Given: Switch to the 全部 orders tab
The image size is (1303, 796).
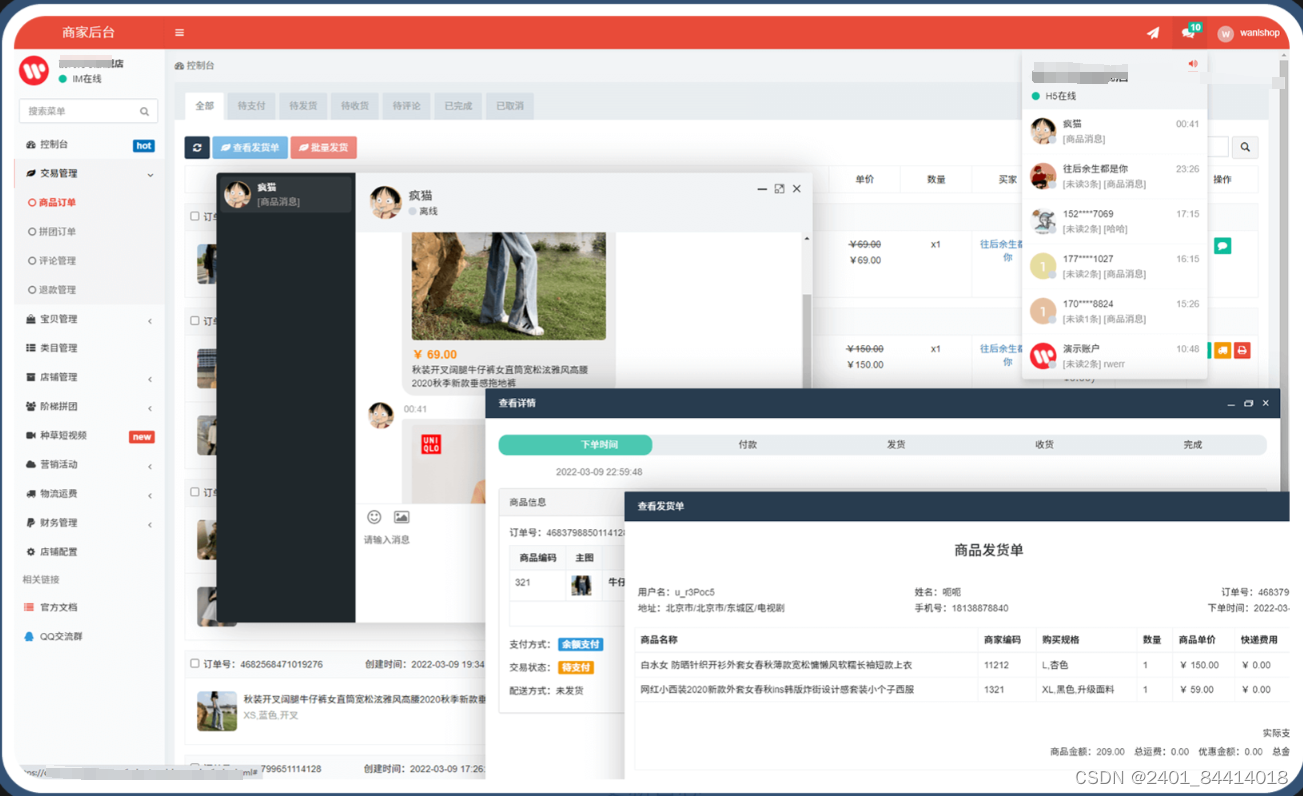Looking at the screenshot, I should [204, 105].
